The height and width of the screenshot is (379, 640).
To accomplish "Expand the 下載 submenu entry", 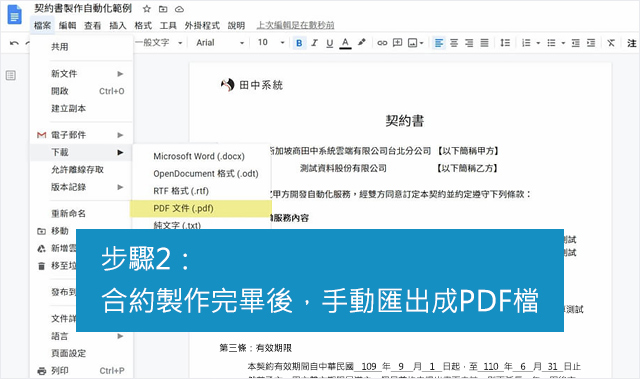I will coord(82,152).
